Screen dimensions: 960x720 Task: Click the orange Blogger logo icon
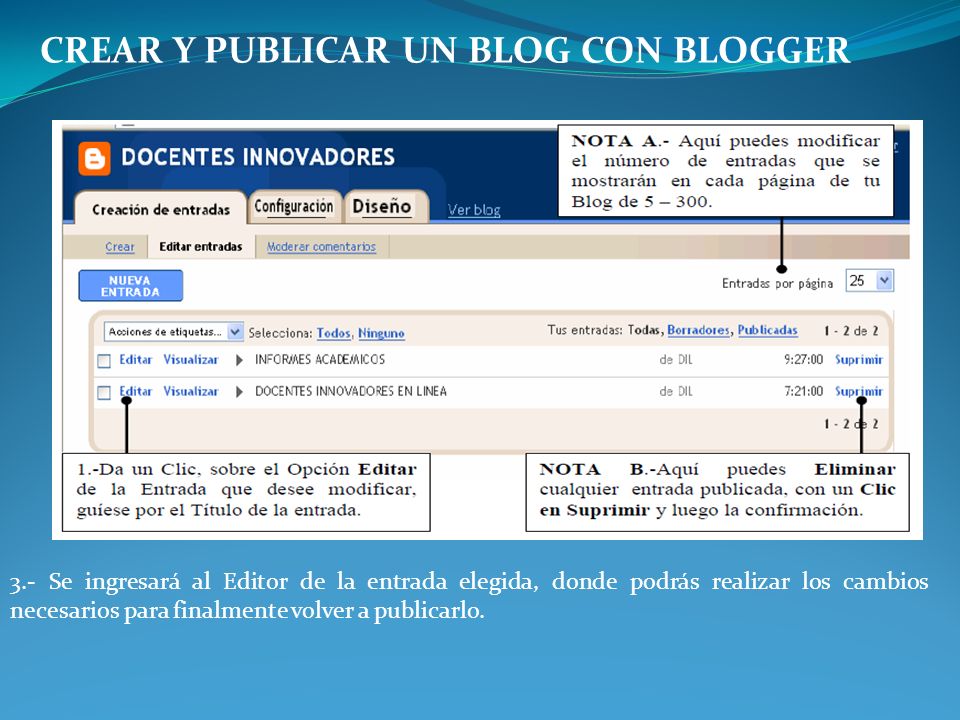click(94, 159)
